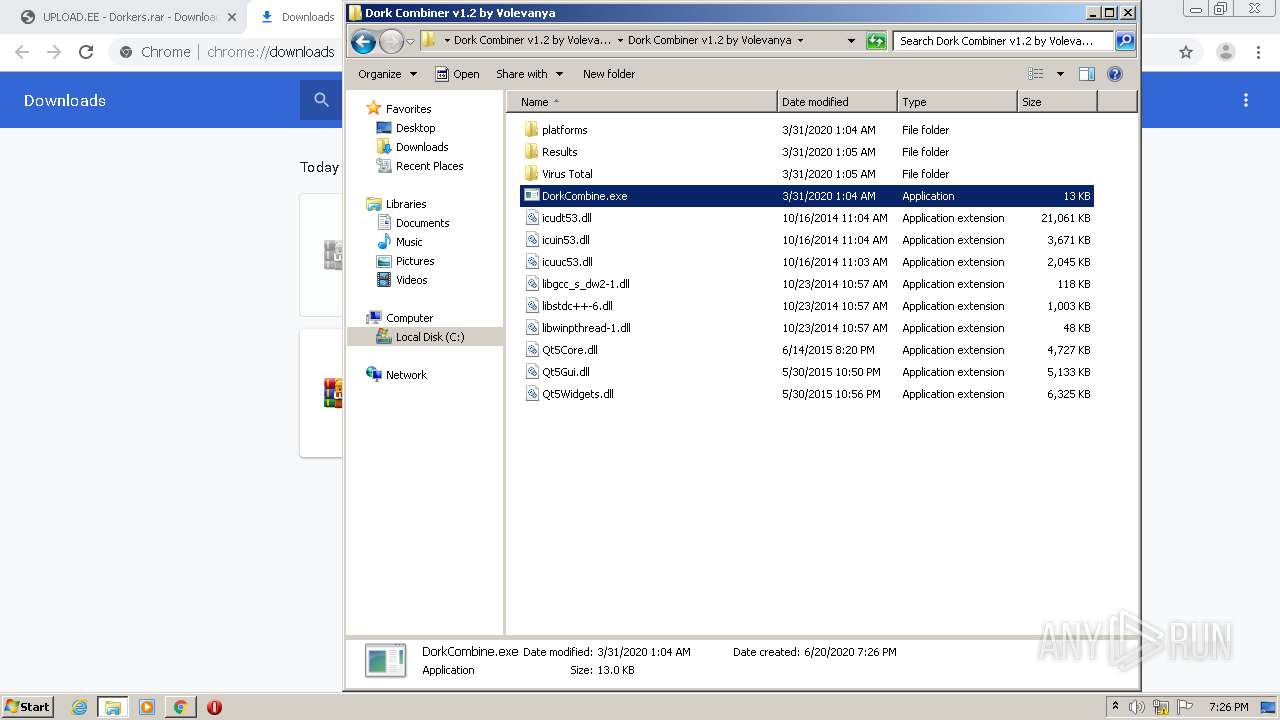Close the UPLOAD.EE Chrome tab

point(231,17)
